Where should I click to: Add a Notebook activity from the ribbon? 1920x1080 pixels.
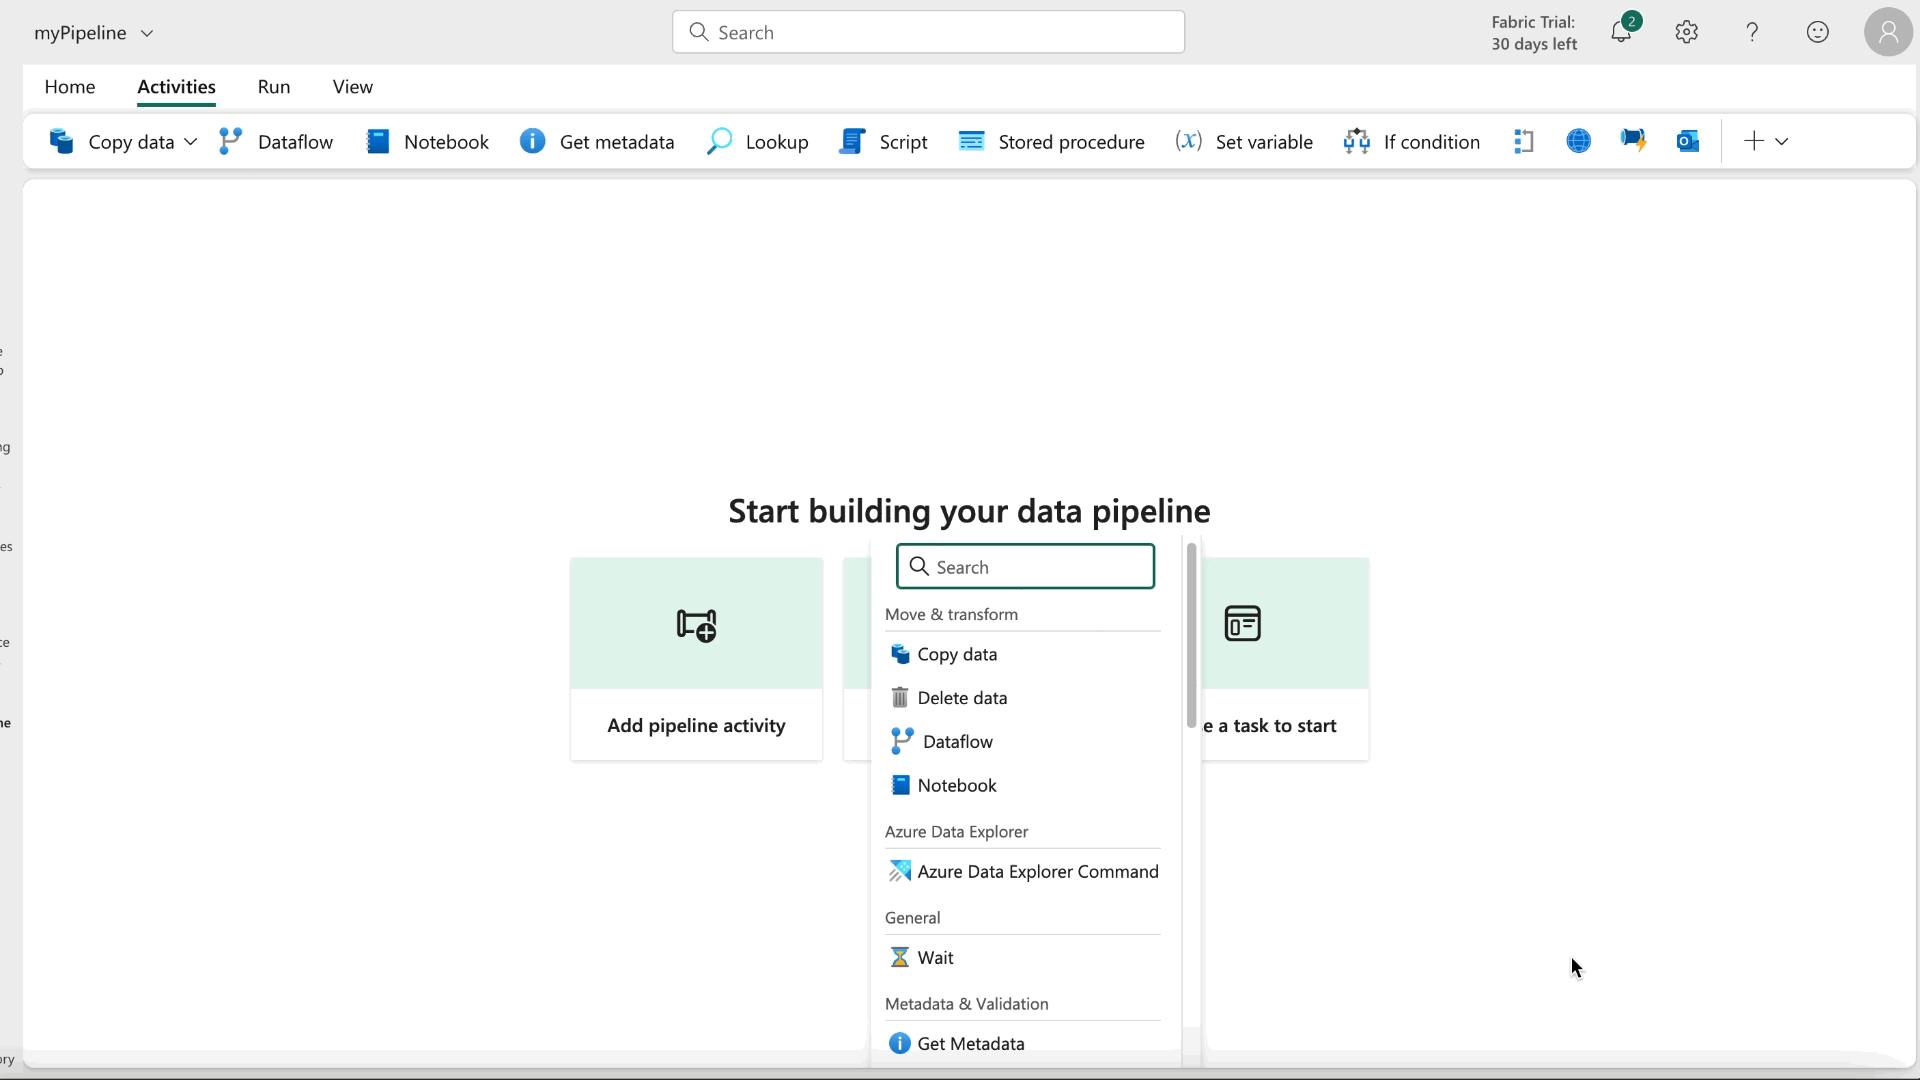[428, 142]
